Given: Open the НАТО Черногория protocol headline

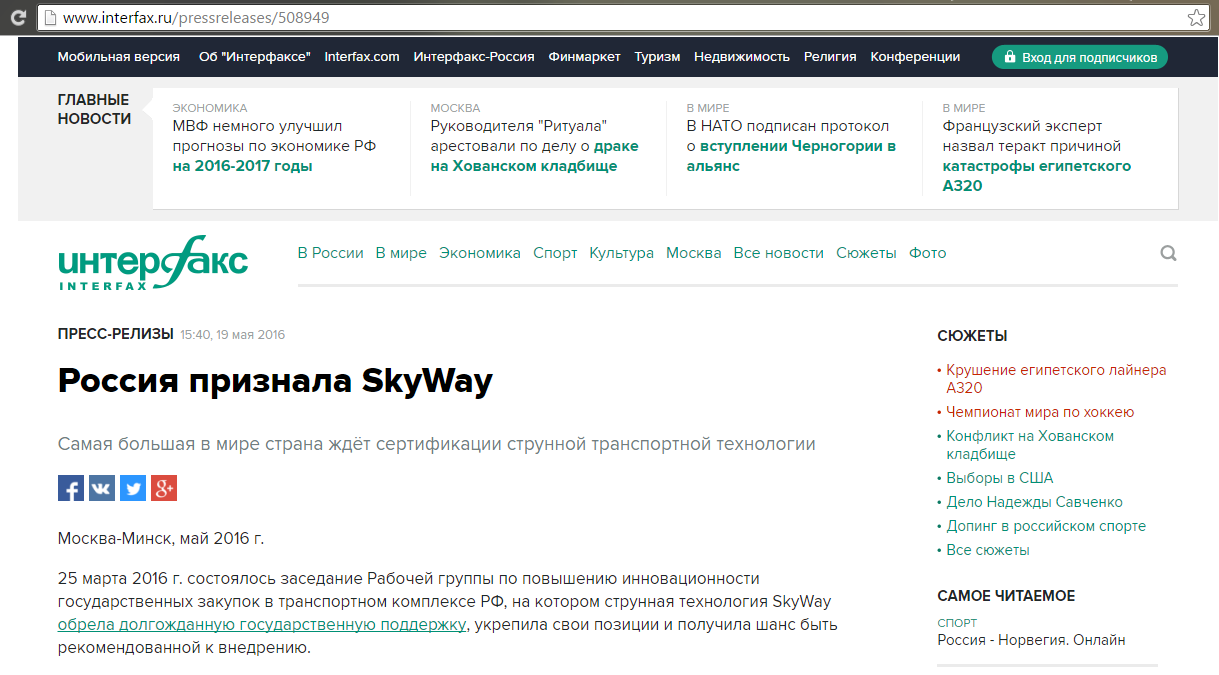Looking at the screenshot, I should (x=791, y=146).
